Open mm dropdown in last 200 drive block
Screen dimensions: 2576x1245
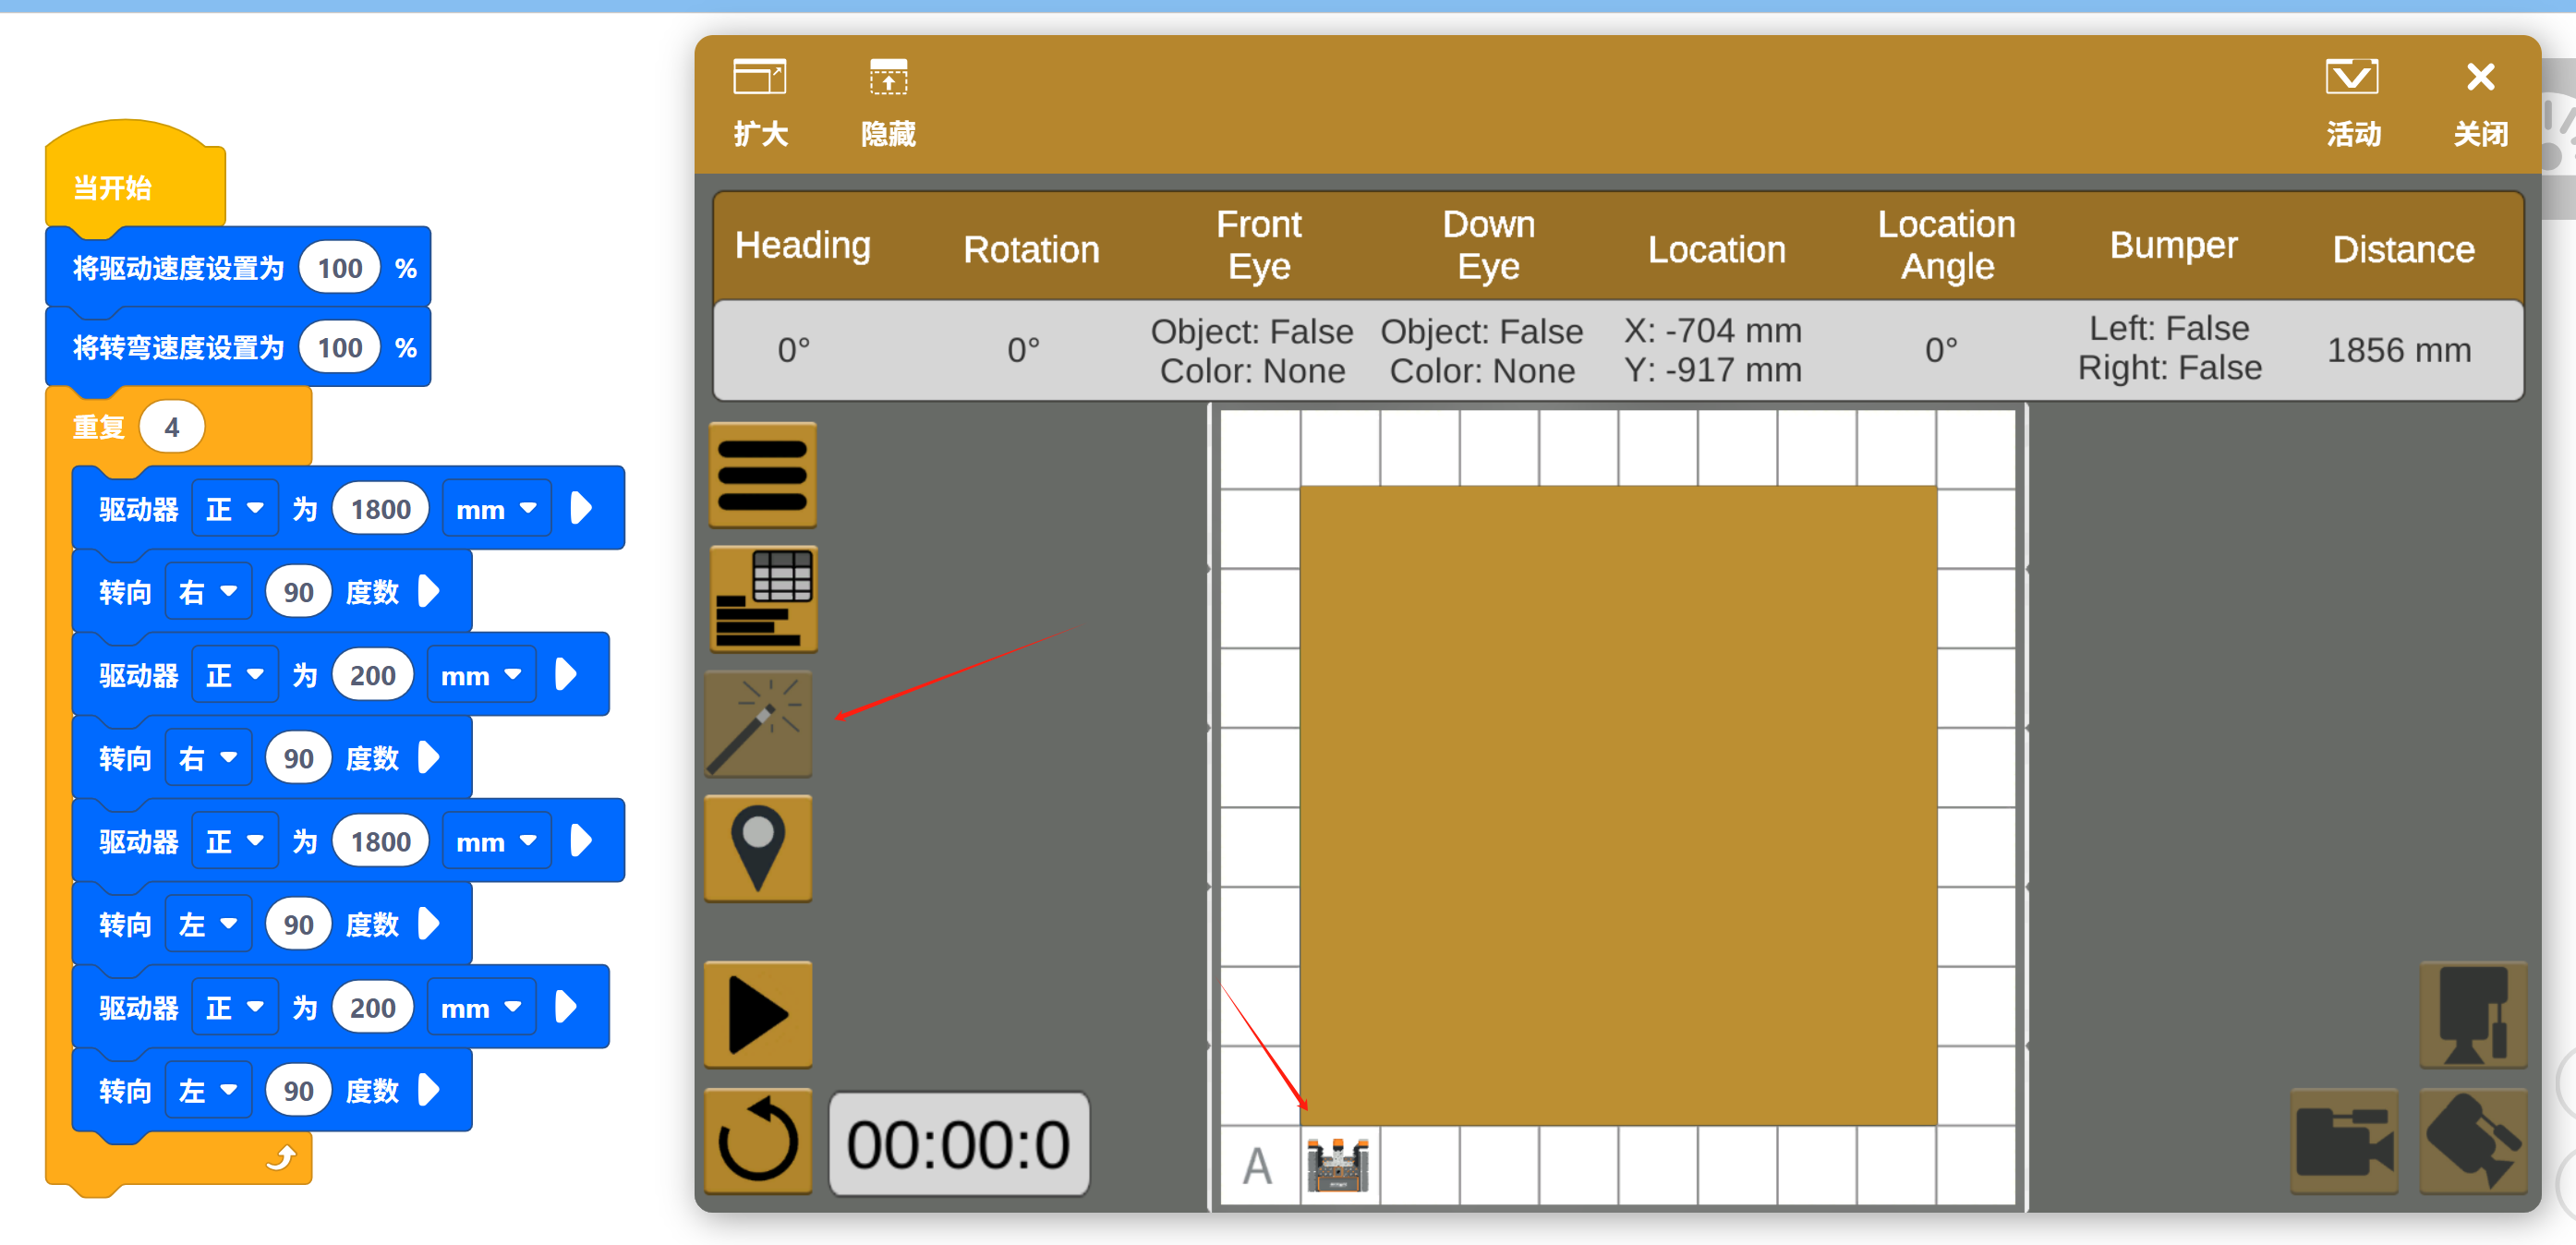coord(481,1007)
